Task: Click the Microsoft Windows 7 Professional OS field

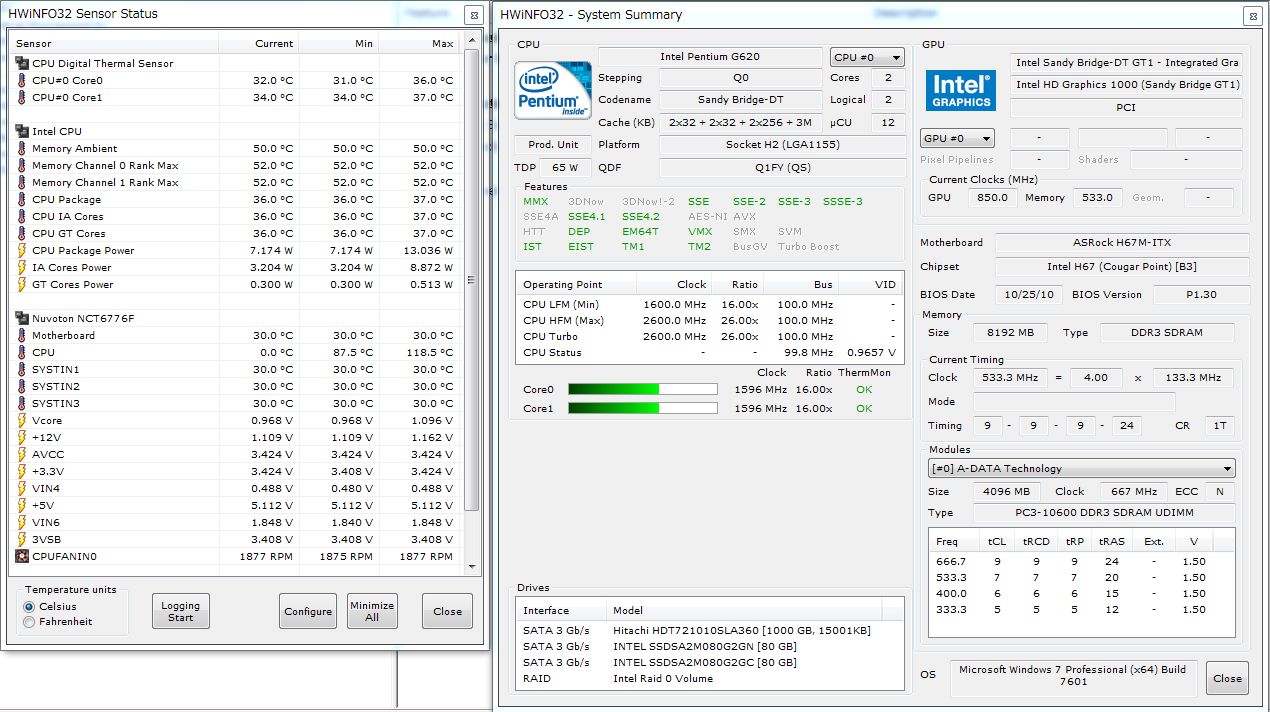Action: pos(1072,676)
